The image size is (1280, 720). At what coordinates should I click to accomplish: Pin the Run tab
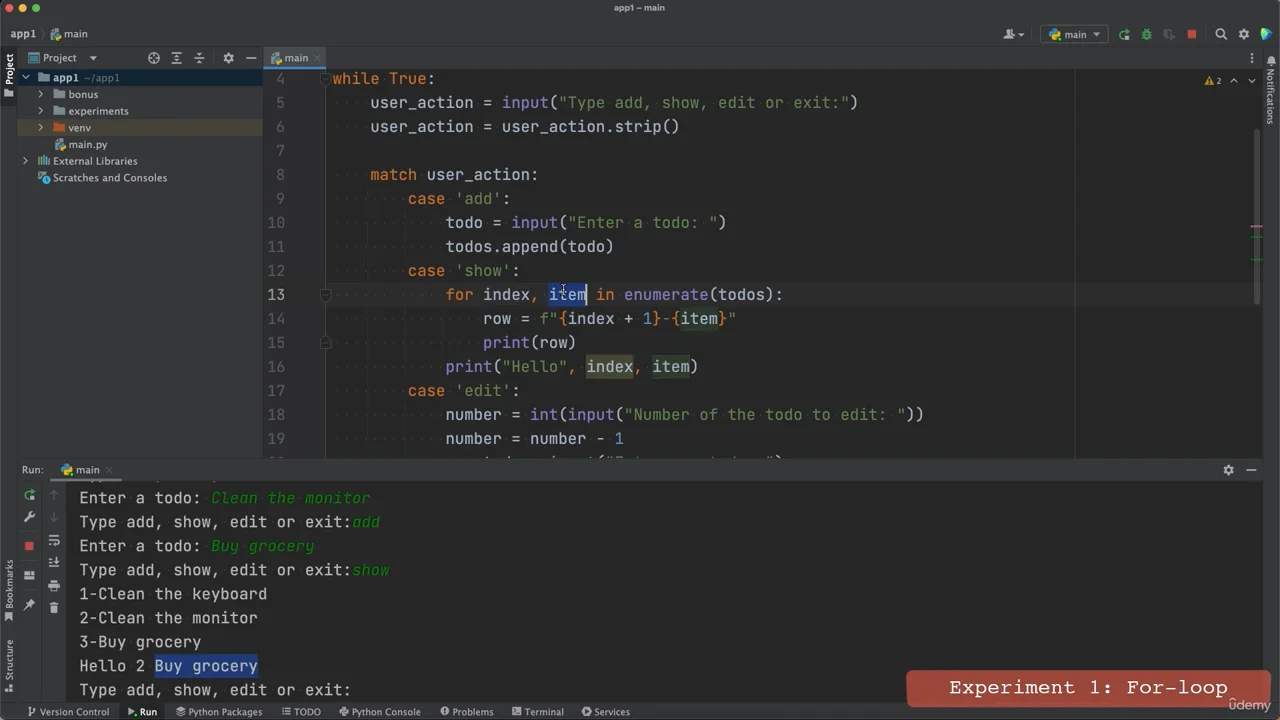coord(29,605)
